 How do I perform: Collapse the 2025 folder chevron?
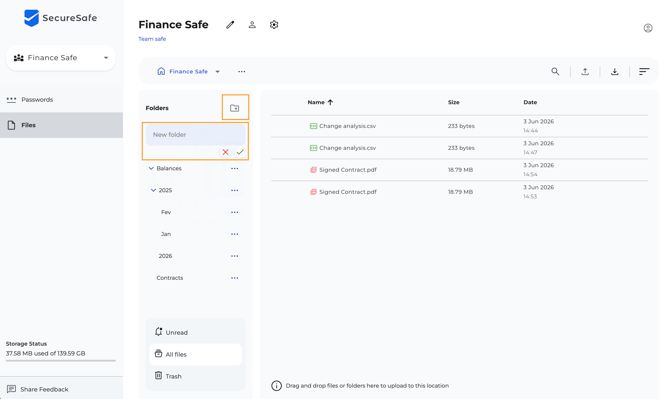coord(153,190)
